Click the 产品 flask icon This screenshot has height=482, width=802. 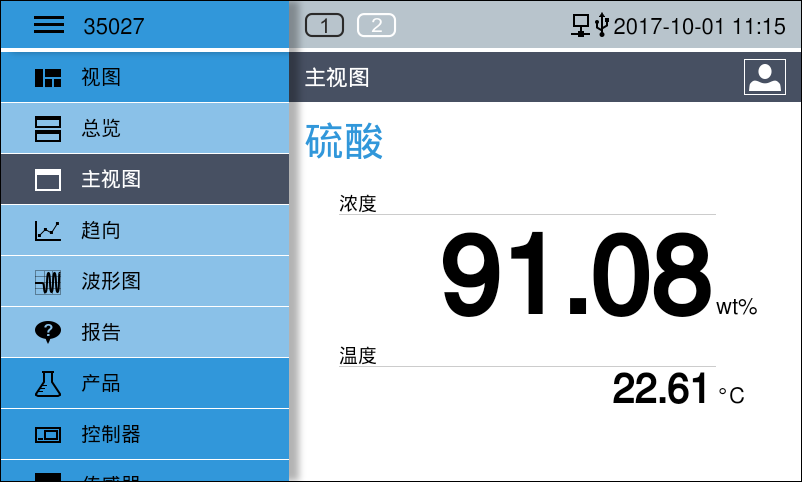coord(48,384)
